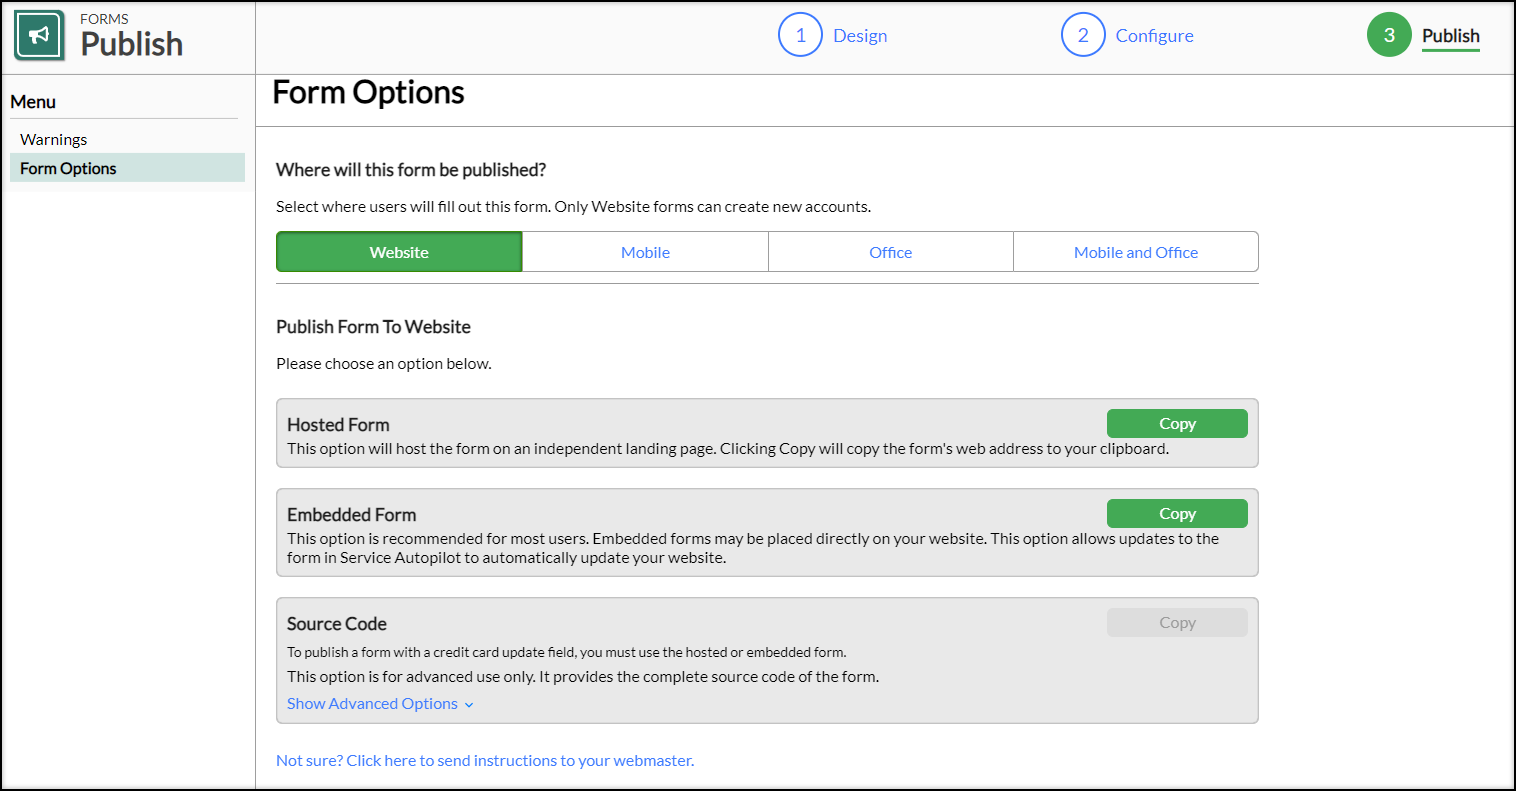Click the step 2 Configure circle
1516x791 pixels.
1082,35
